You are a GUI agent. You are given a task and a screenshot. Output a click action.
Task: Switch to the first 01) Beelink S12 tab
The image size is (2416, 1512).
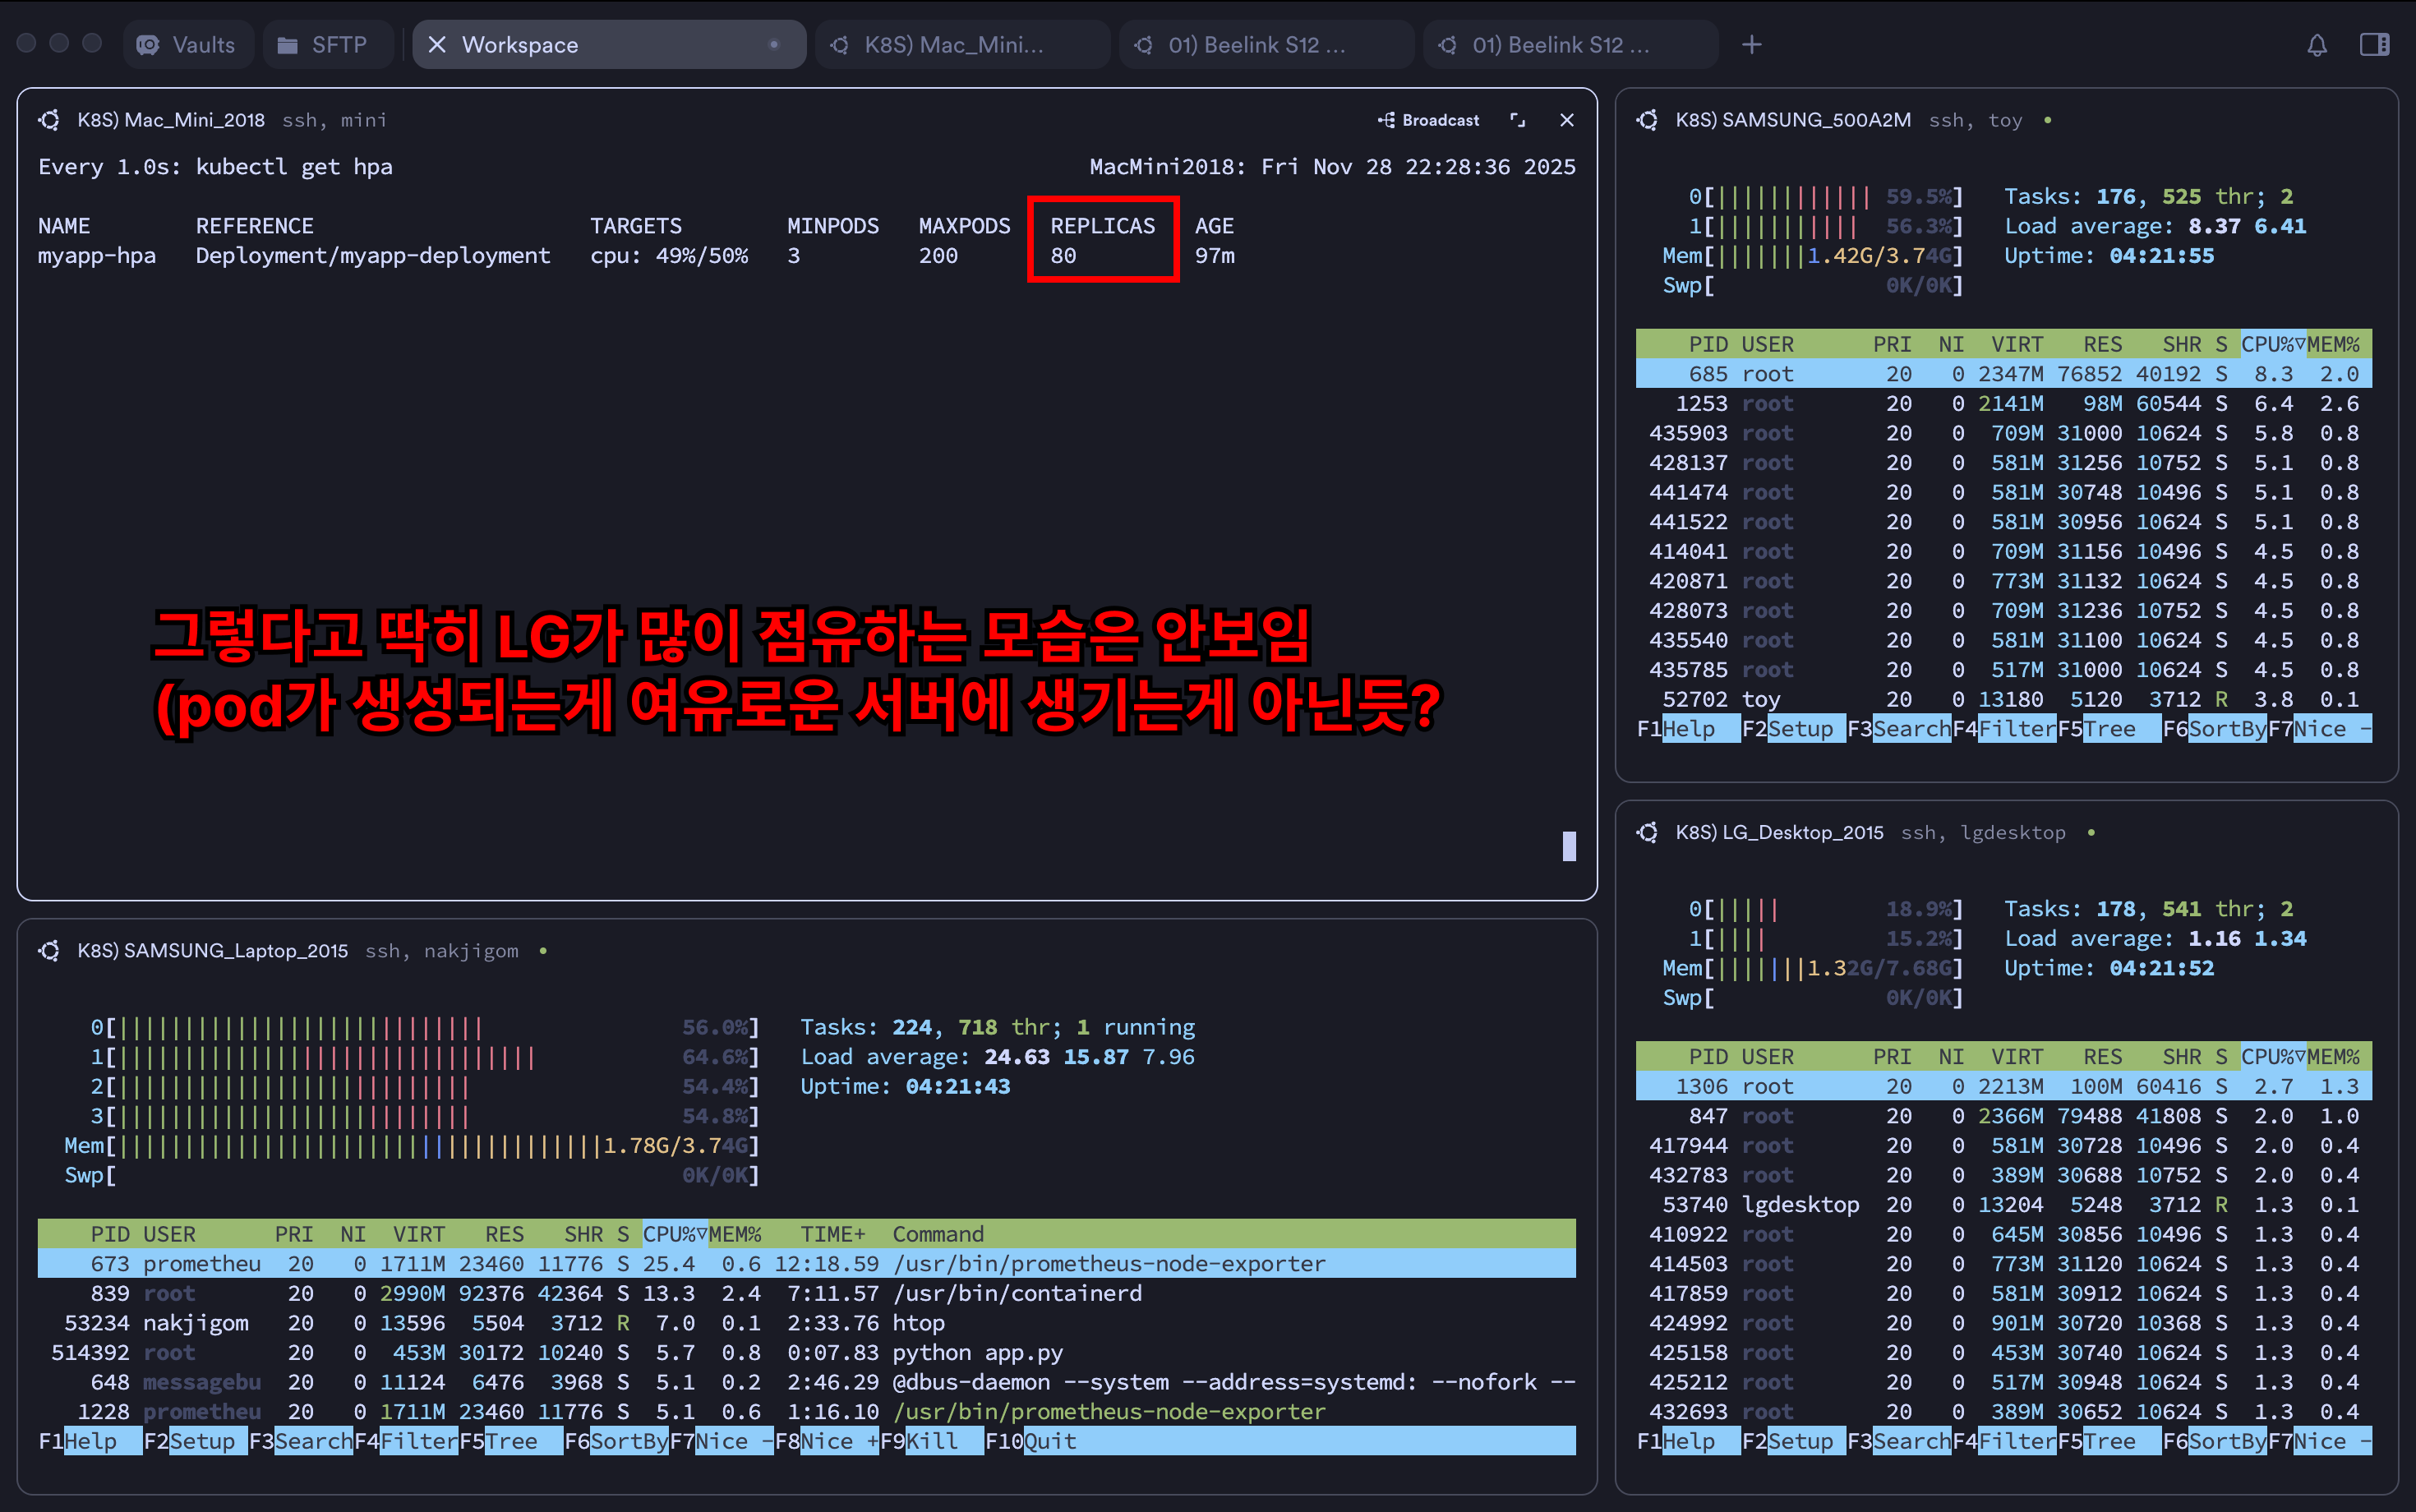1256,45
